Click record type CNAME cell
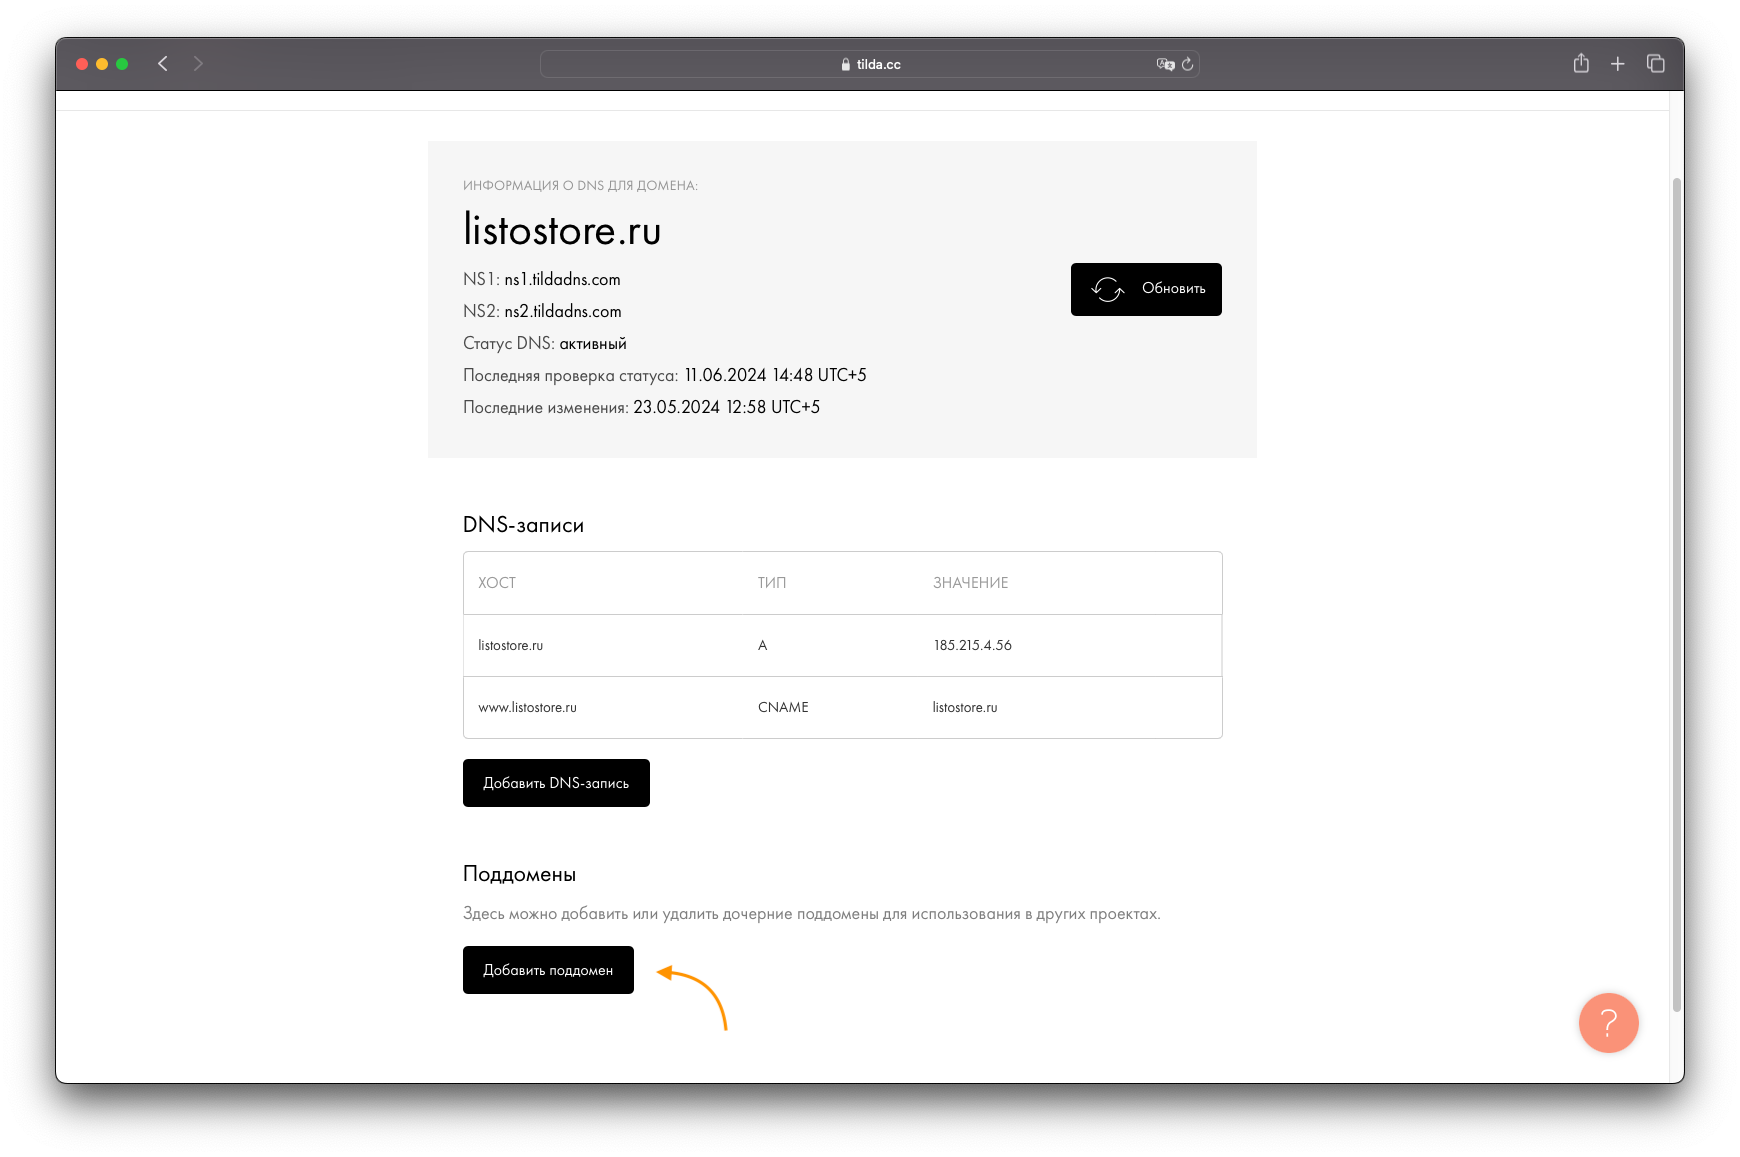 point(783,707)
